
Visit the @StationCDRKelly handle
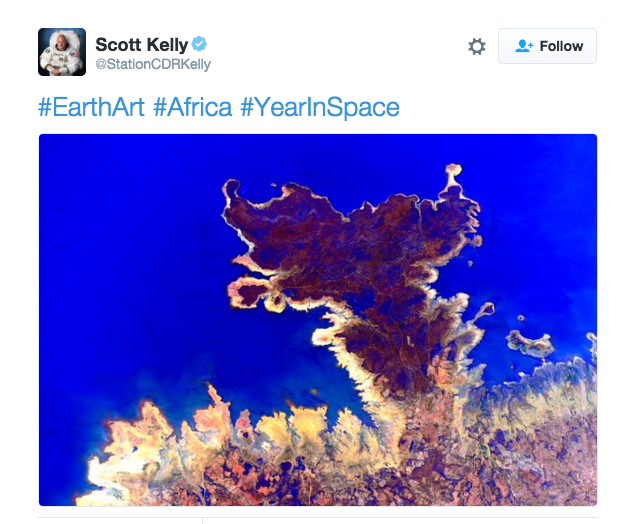pos(153,64)
